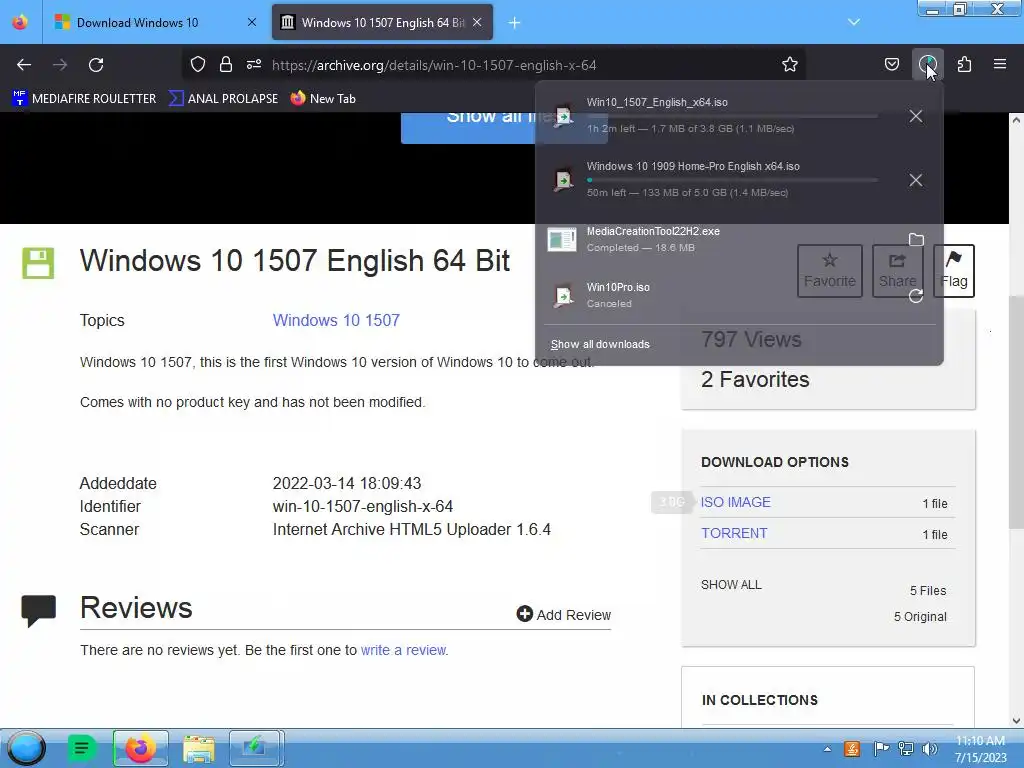Click the Windows 10 1909 progress bar
This screenshot has height=768, width=1024.
coord(732,180)
